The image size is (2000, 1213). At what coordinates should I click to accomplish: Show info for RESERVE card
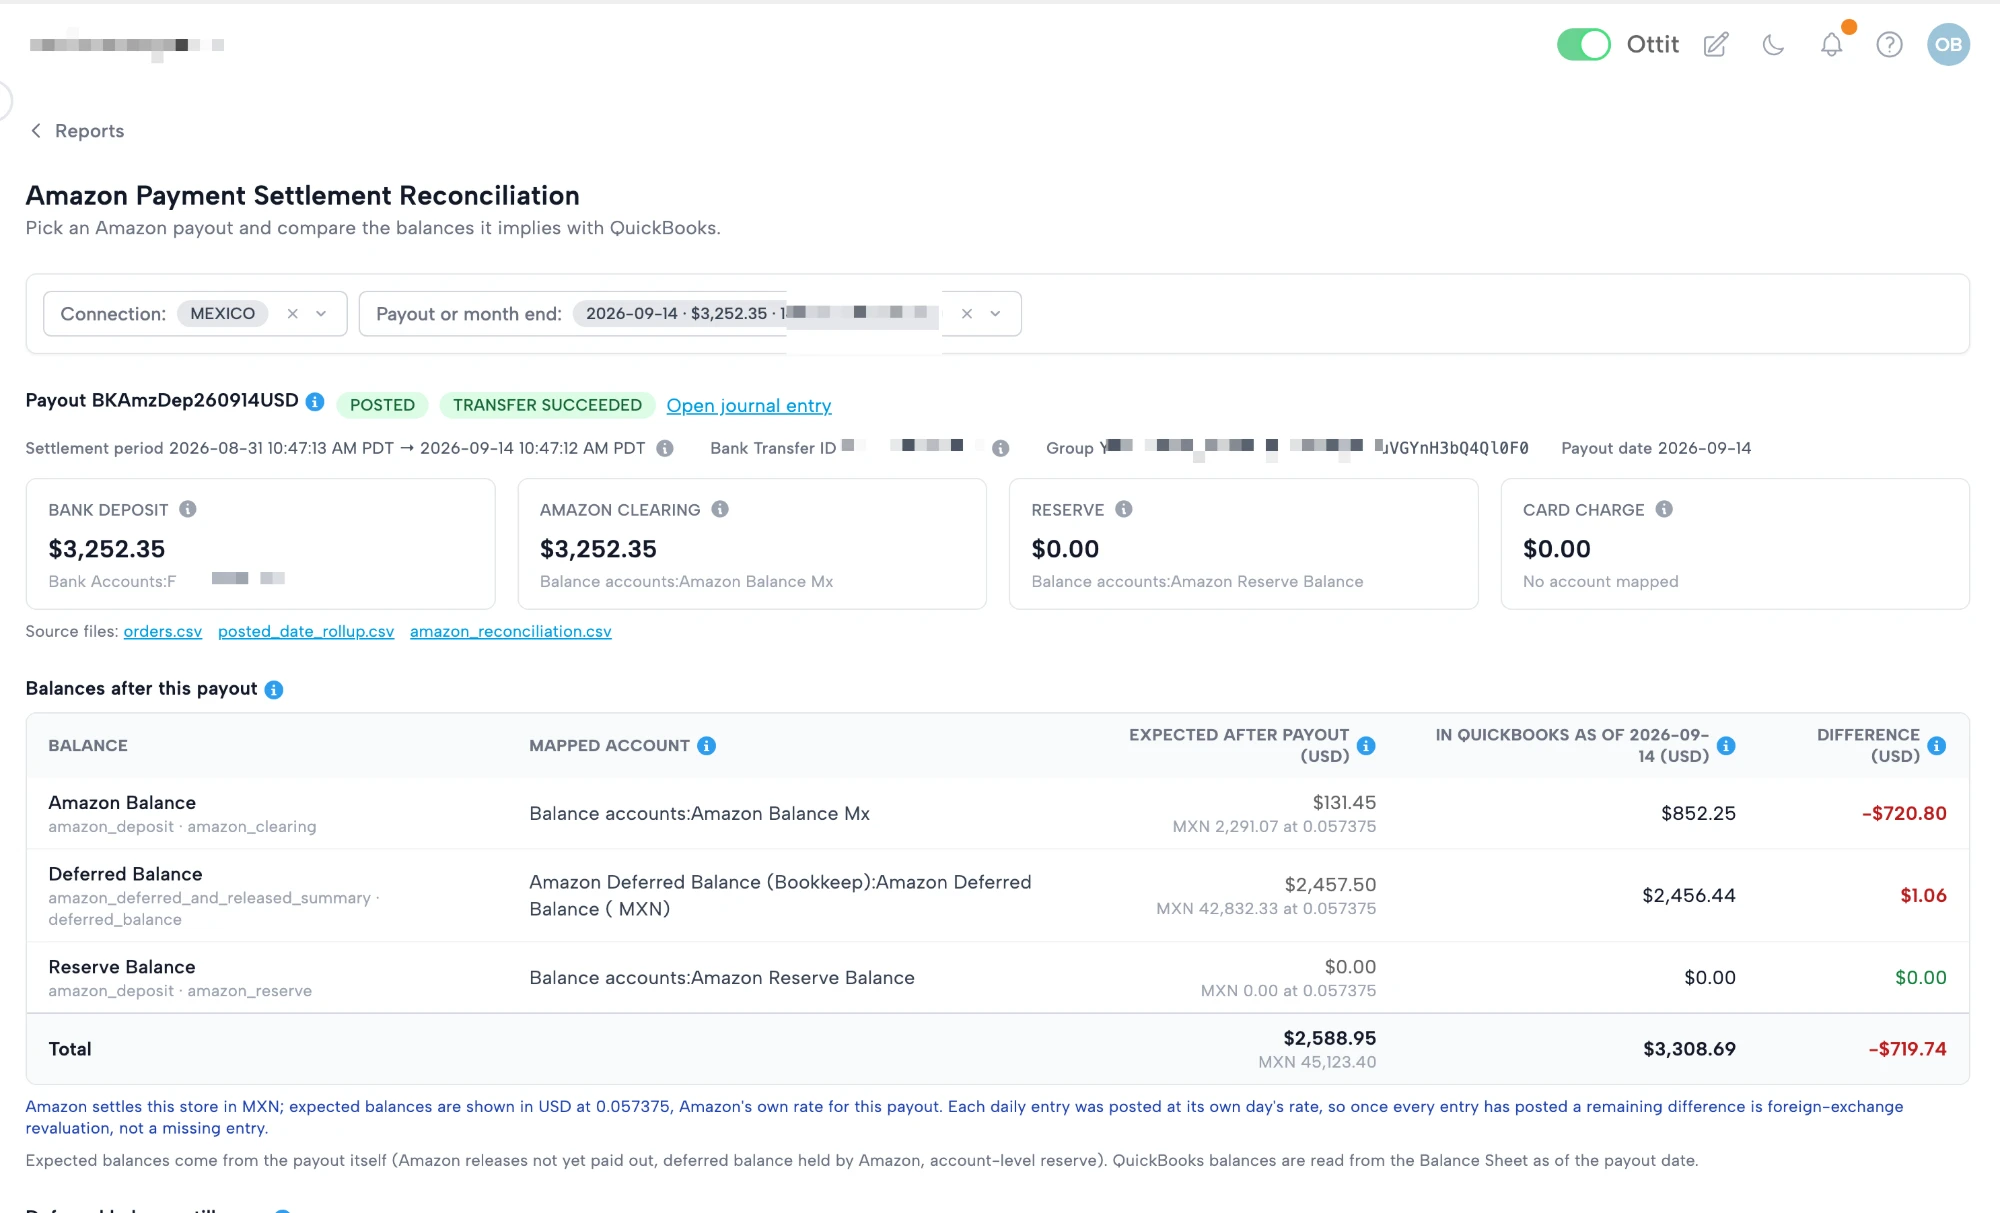1124,509
